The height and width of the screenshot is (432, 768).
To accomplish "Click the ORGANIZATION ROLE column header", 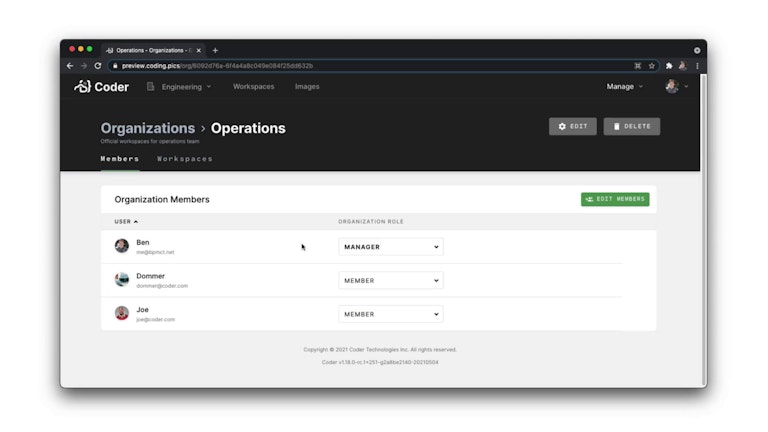I will (x=371, y=222).
